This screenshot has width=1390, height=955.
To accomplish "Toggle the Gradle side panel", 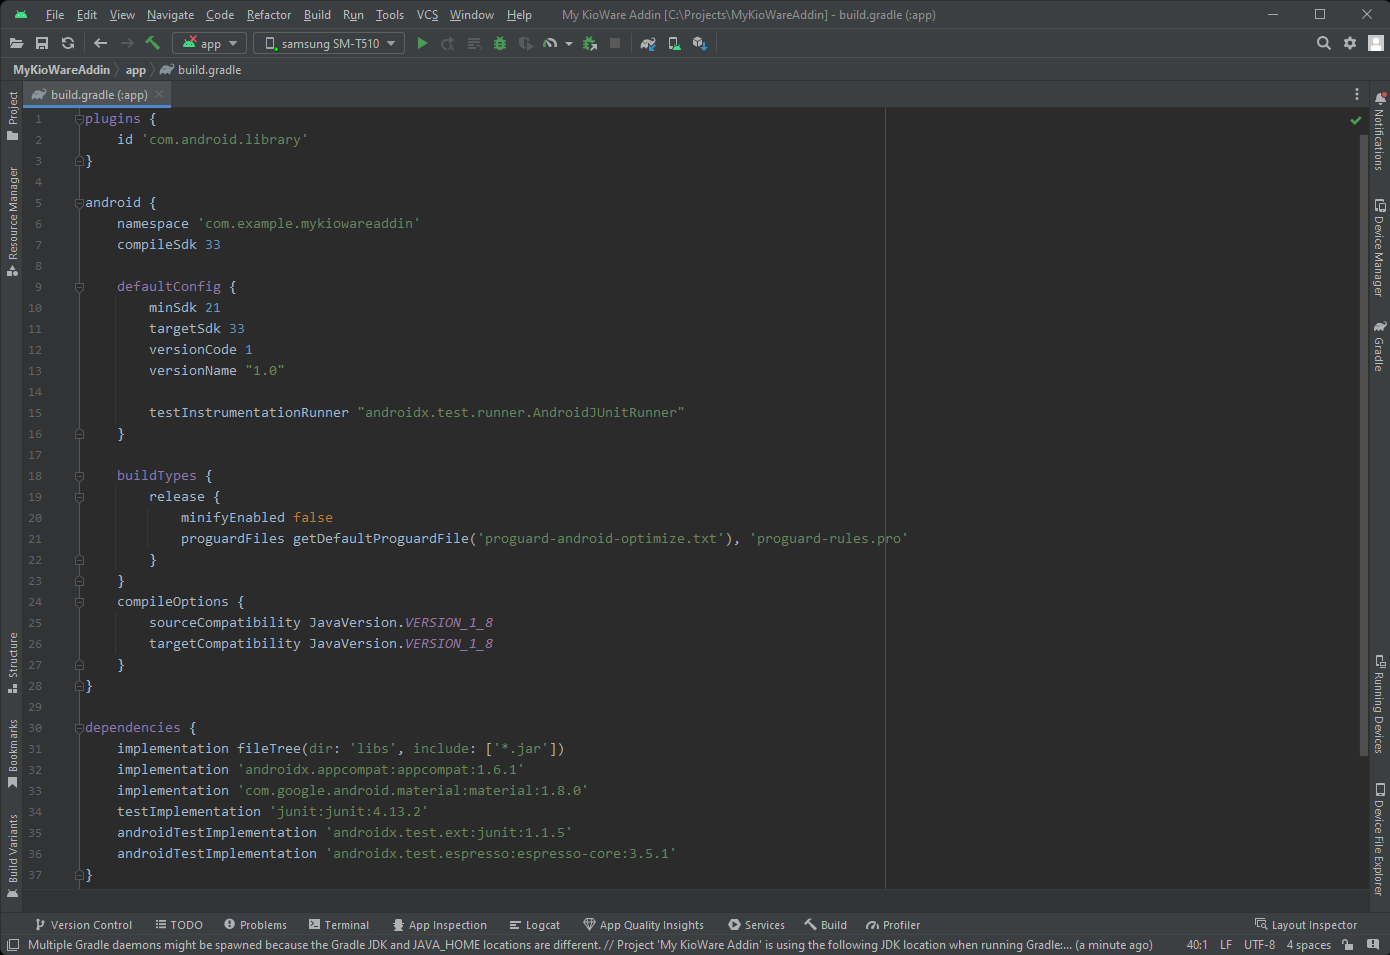I will pos(1379,346).
